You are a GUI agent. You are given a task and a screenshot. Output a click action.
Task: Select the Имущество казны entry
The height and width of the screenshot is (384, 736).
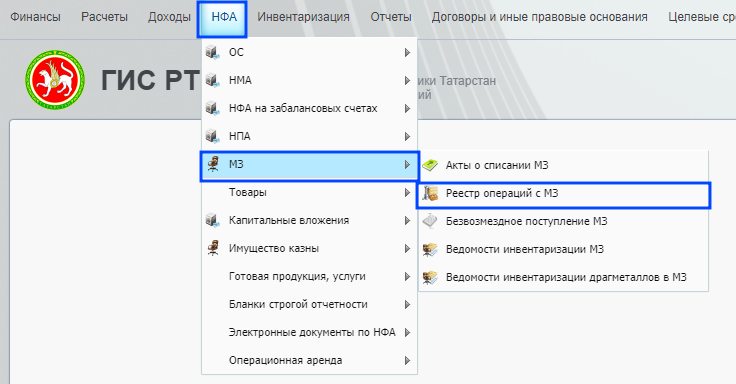pos(309,249)
